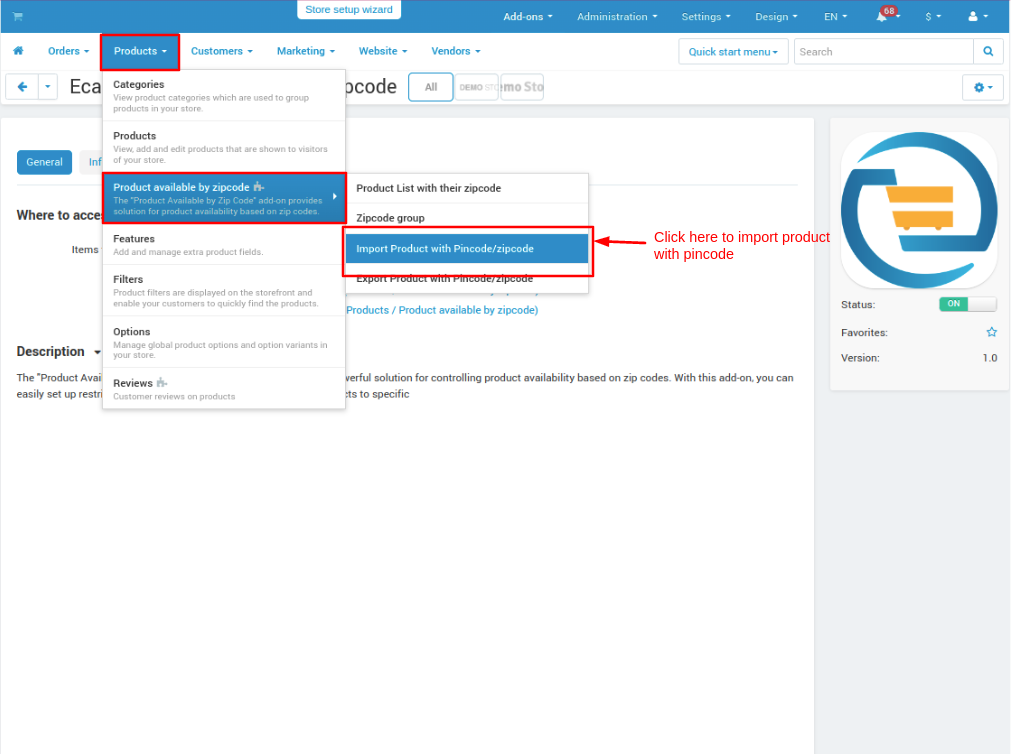
Task: Click the shopping cart icon in top bar
Action: point(17,16)
